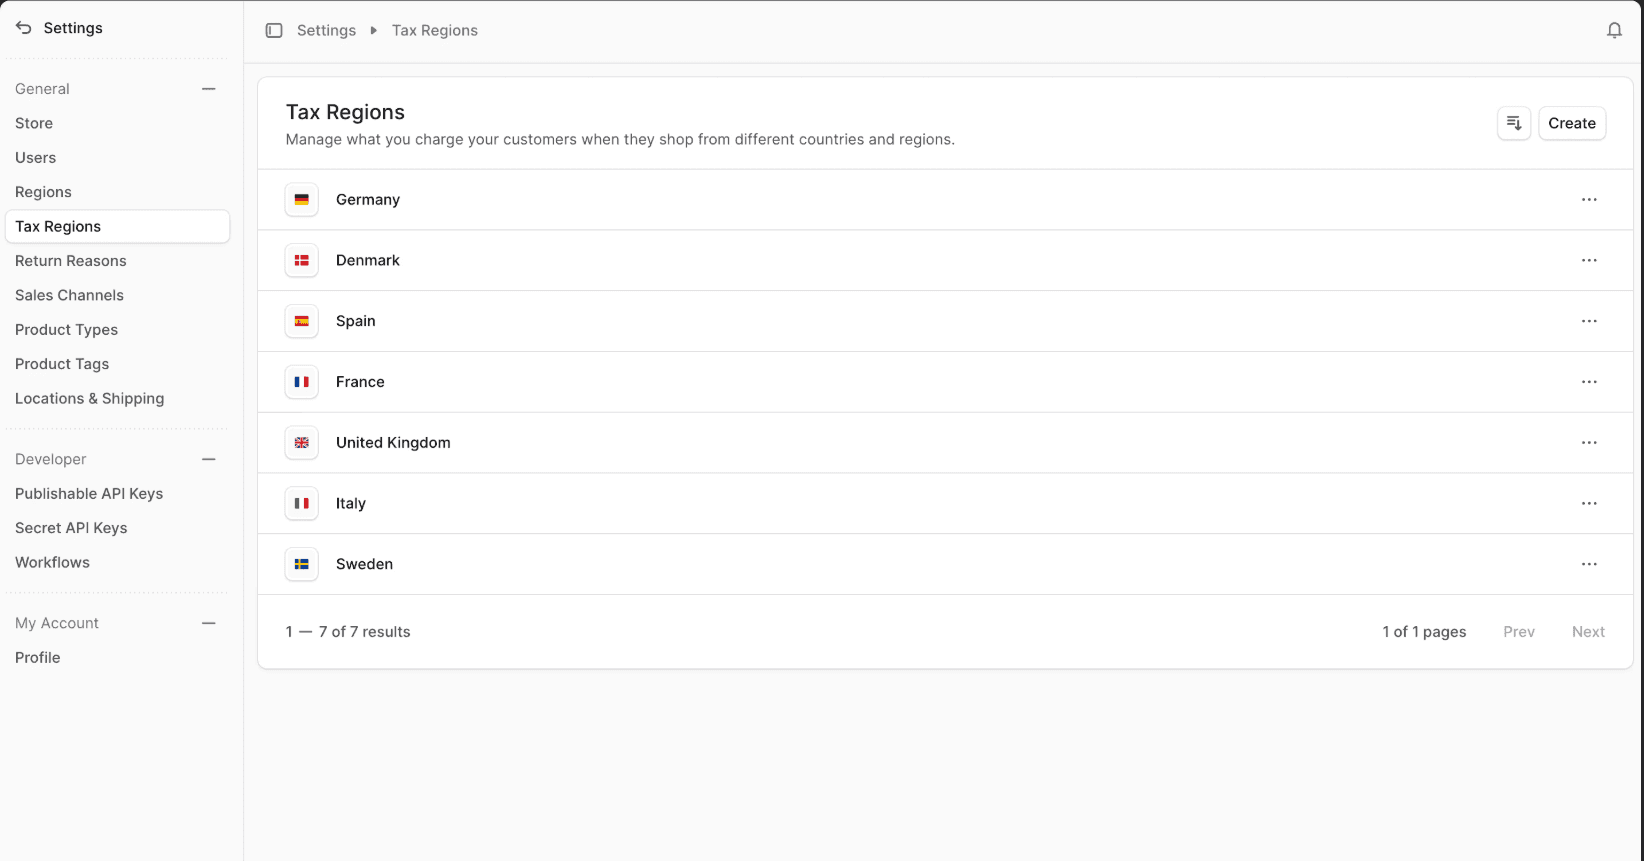
Task: Click the Denmark flag icon
Action: pos(302,261)
